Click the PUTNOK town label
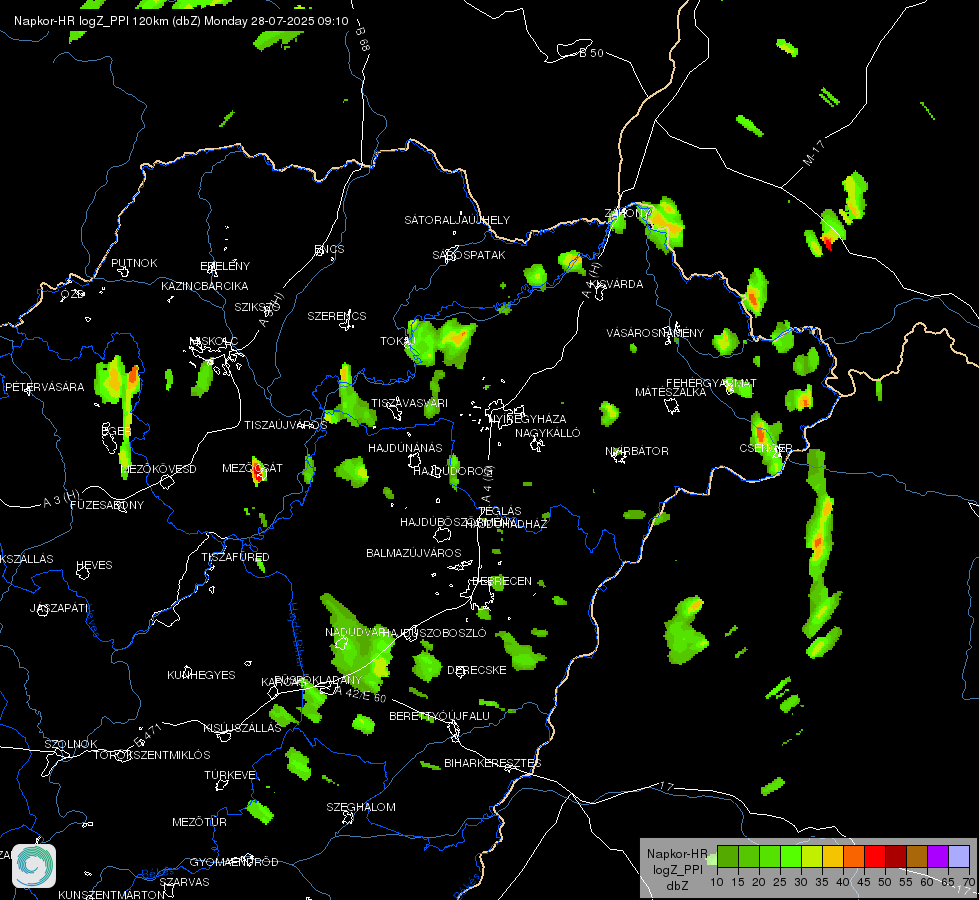This screenshot has width=979, height=900. point(134,263)
